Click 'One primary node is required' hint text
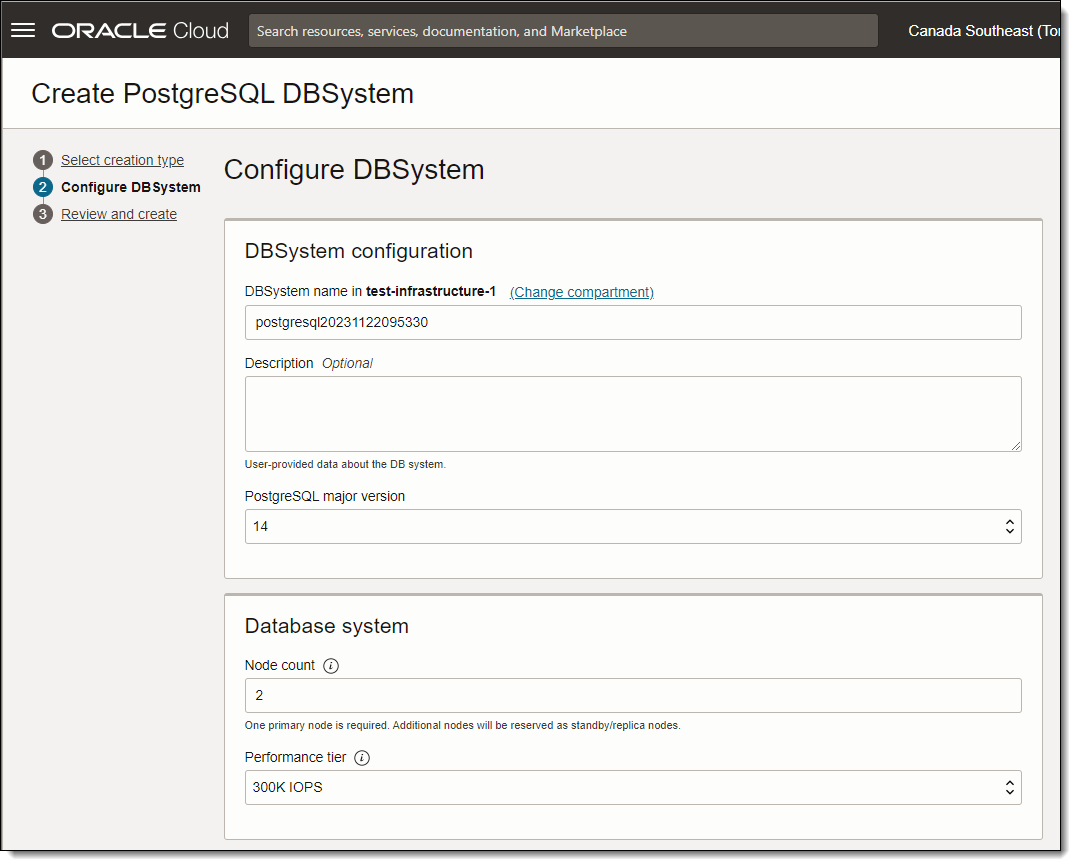This screenshot has height=866, width=1076. pyautogui.click(x=463, y=725)
